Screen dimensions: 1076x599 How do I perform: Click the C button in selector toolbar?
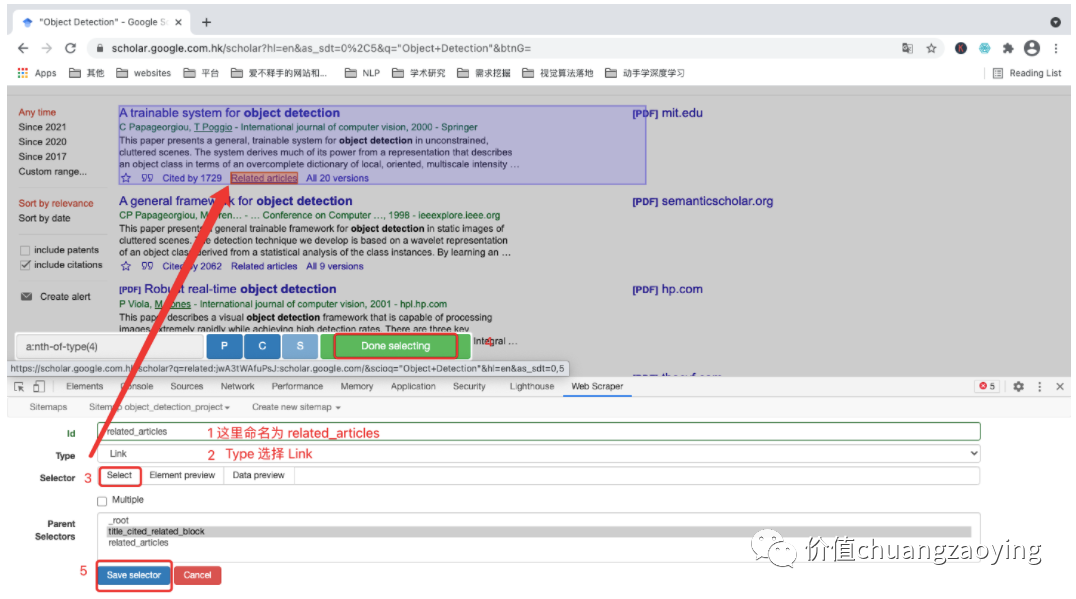click(x=262, y=346)
